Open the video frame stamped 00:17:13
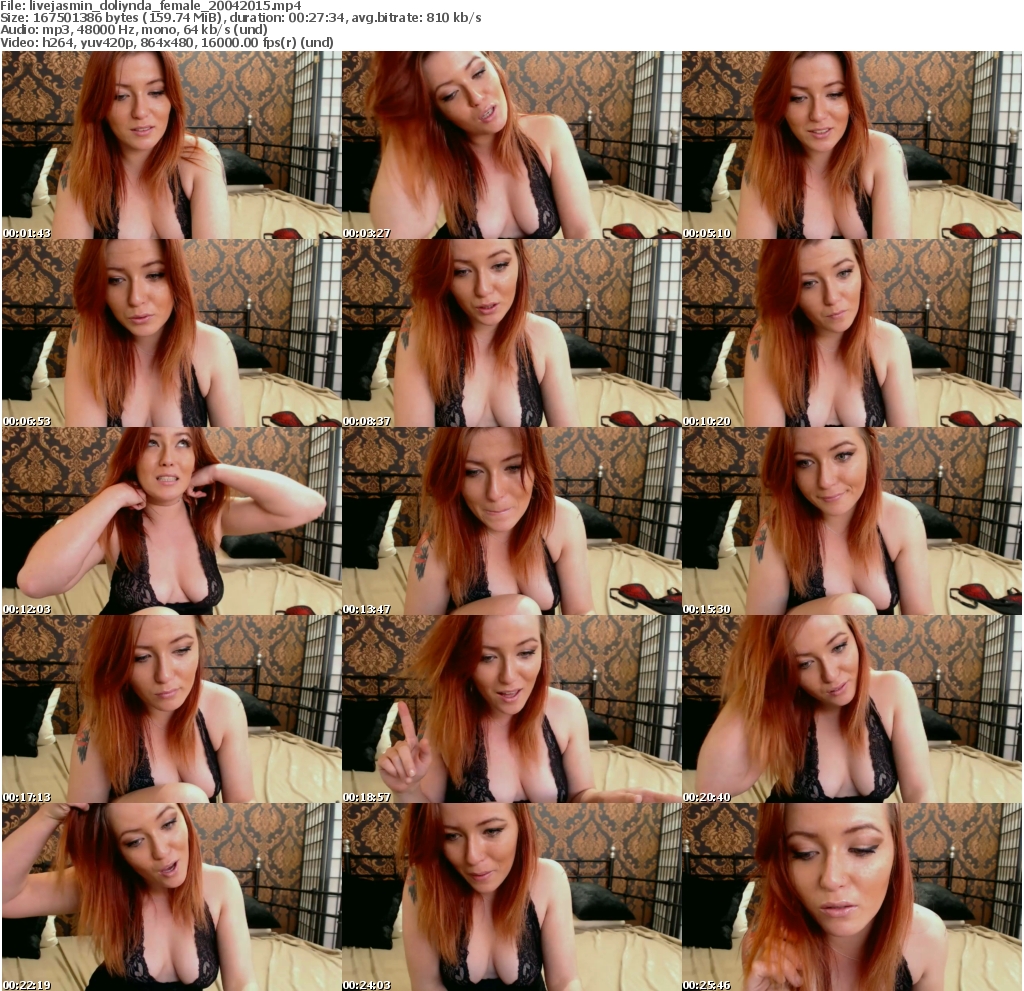 [171, 709]
